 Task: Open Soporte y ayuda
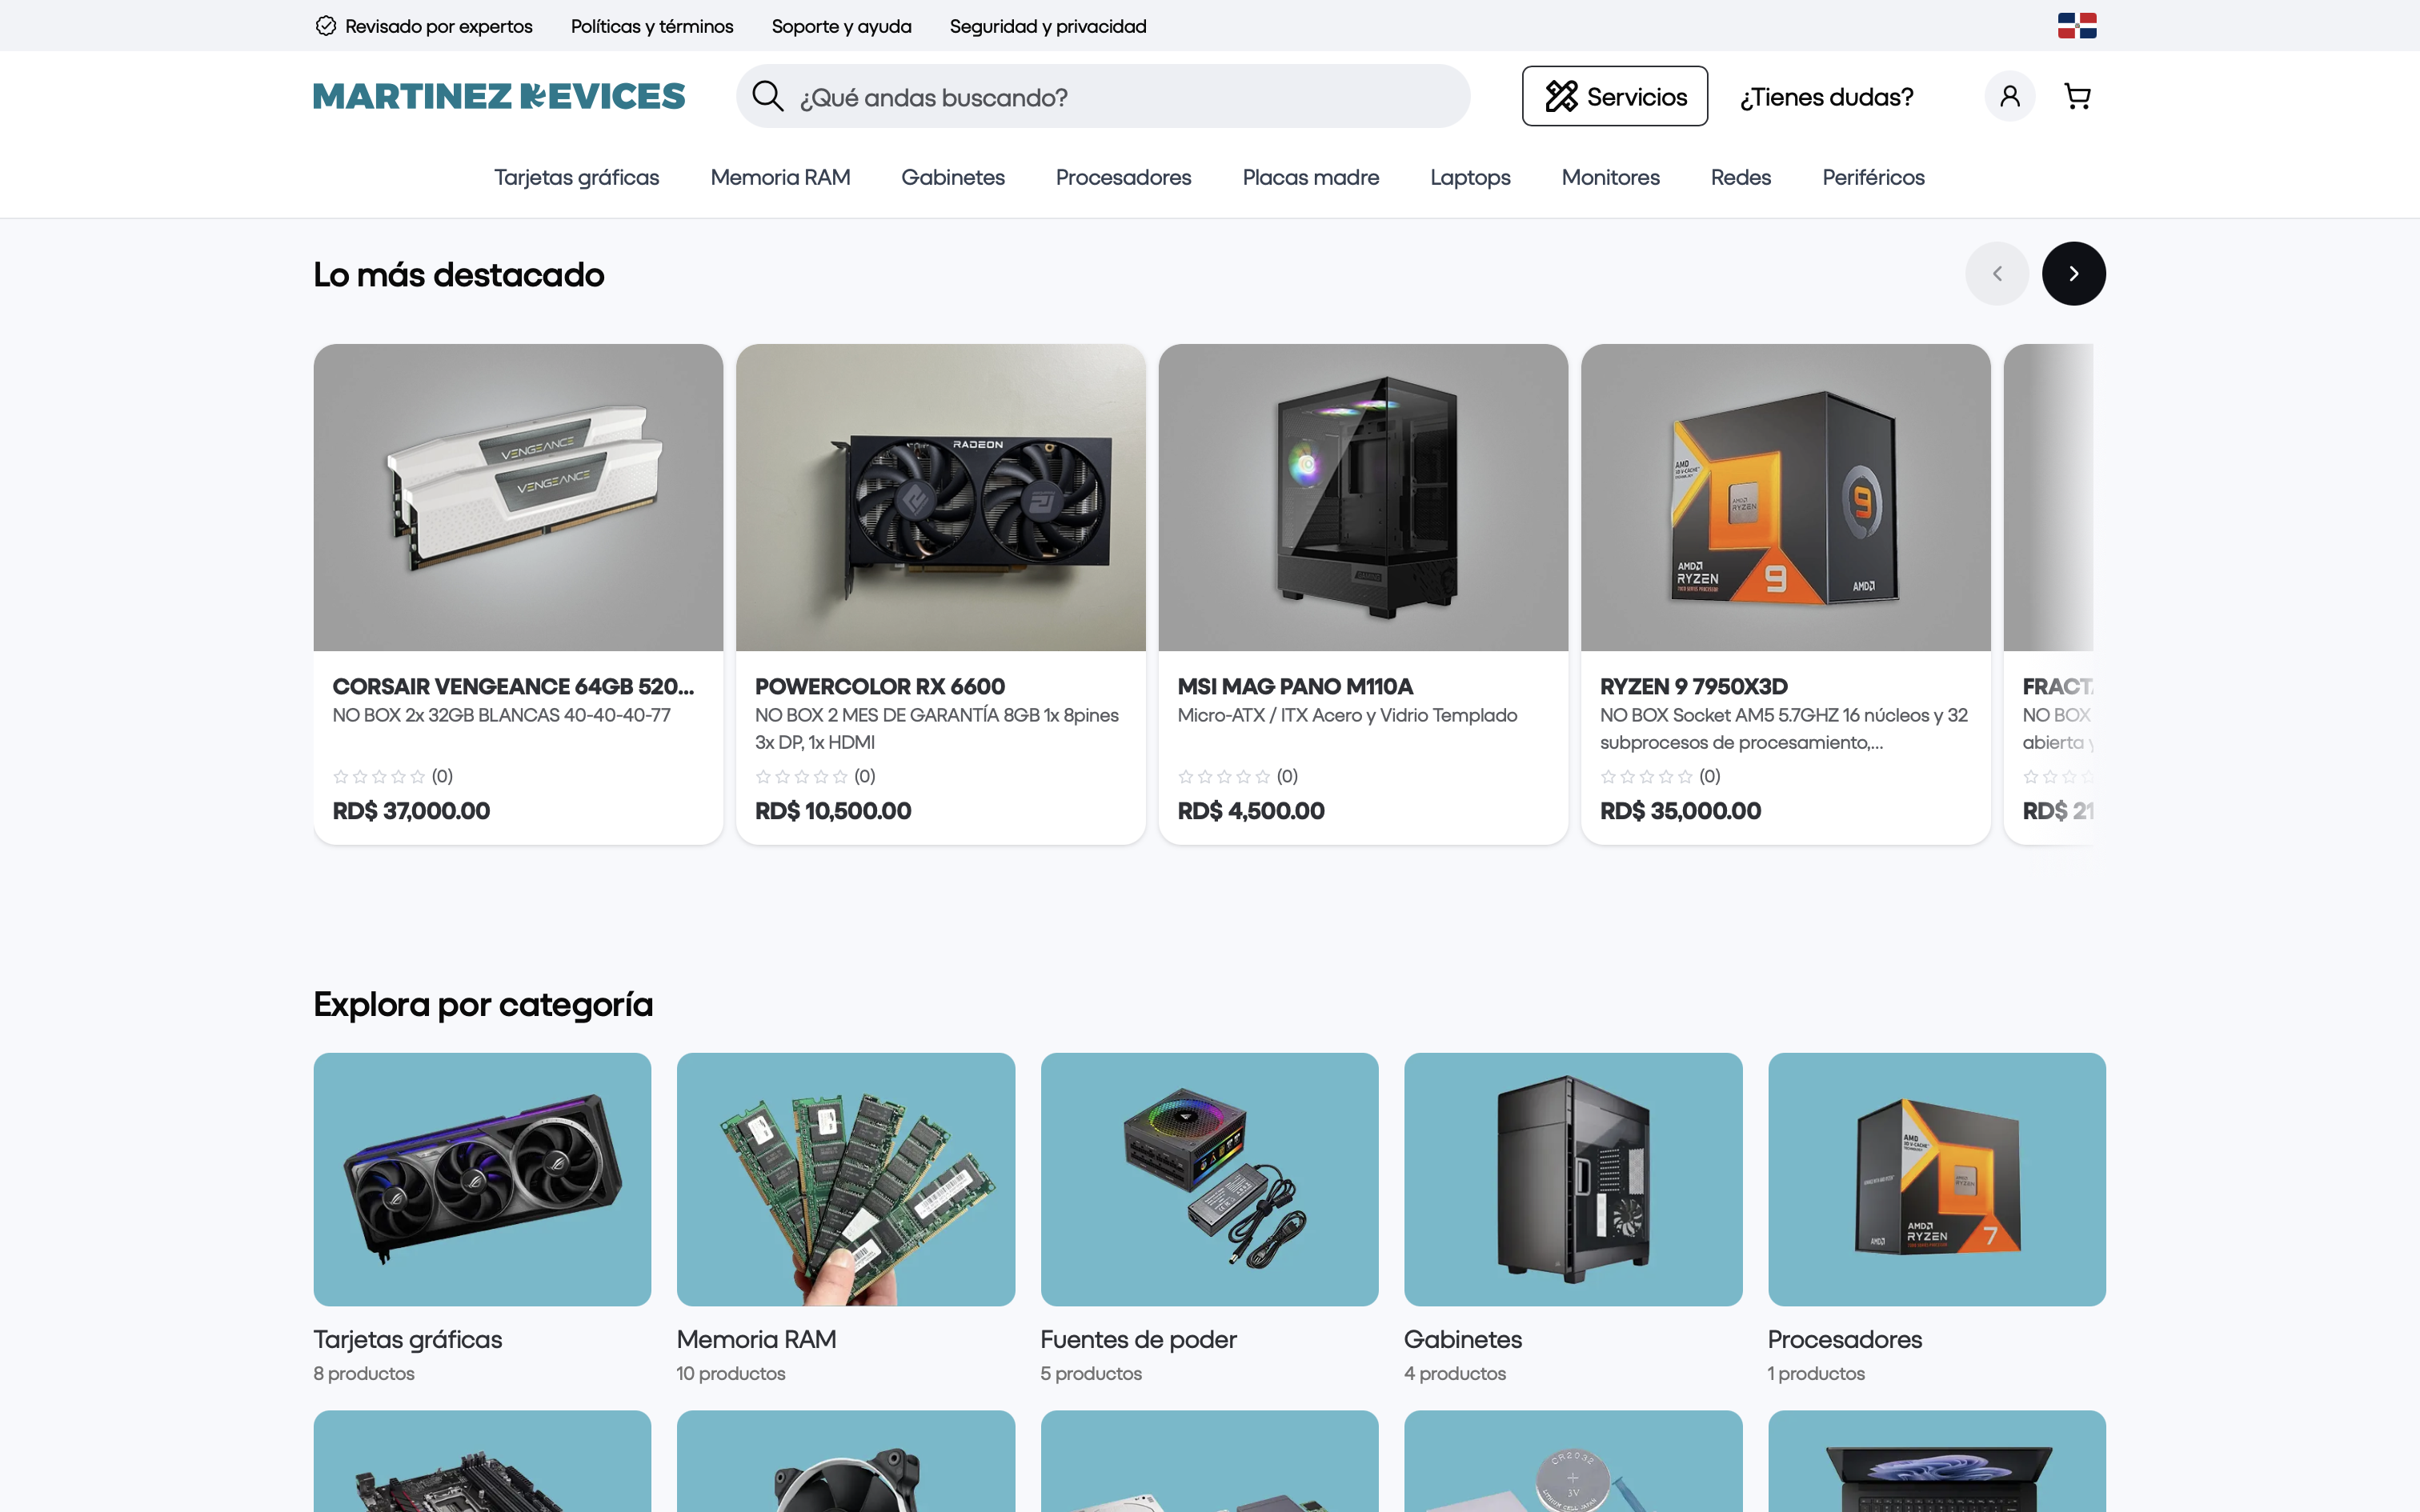841,26
